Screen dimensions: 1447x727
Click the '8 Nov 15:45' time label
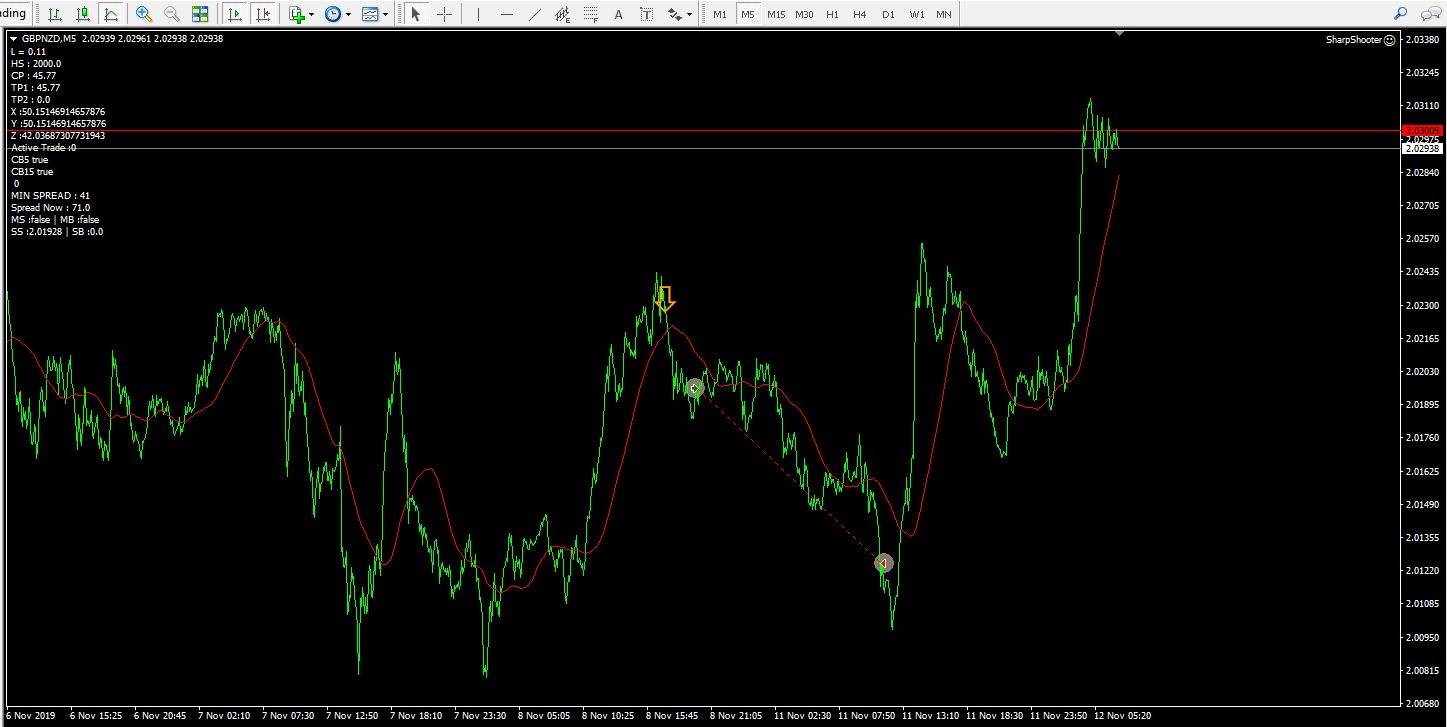pos(673,716)
